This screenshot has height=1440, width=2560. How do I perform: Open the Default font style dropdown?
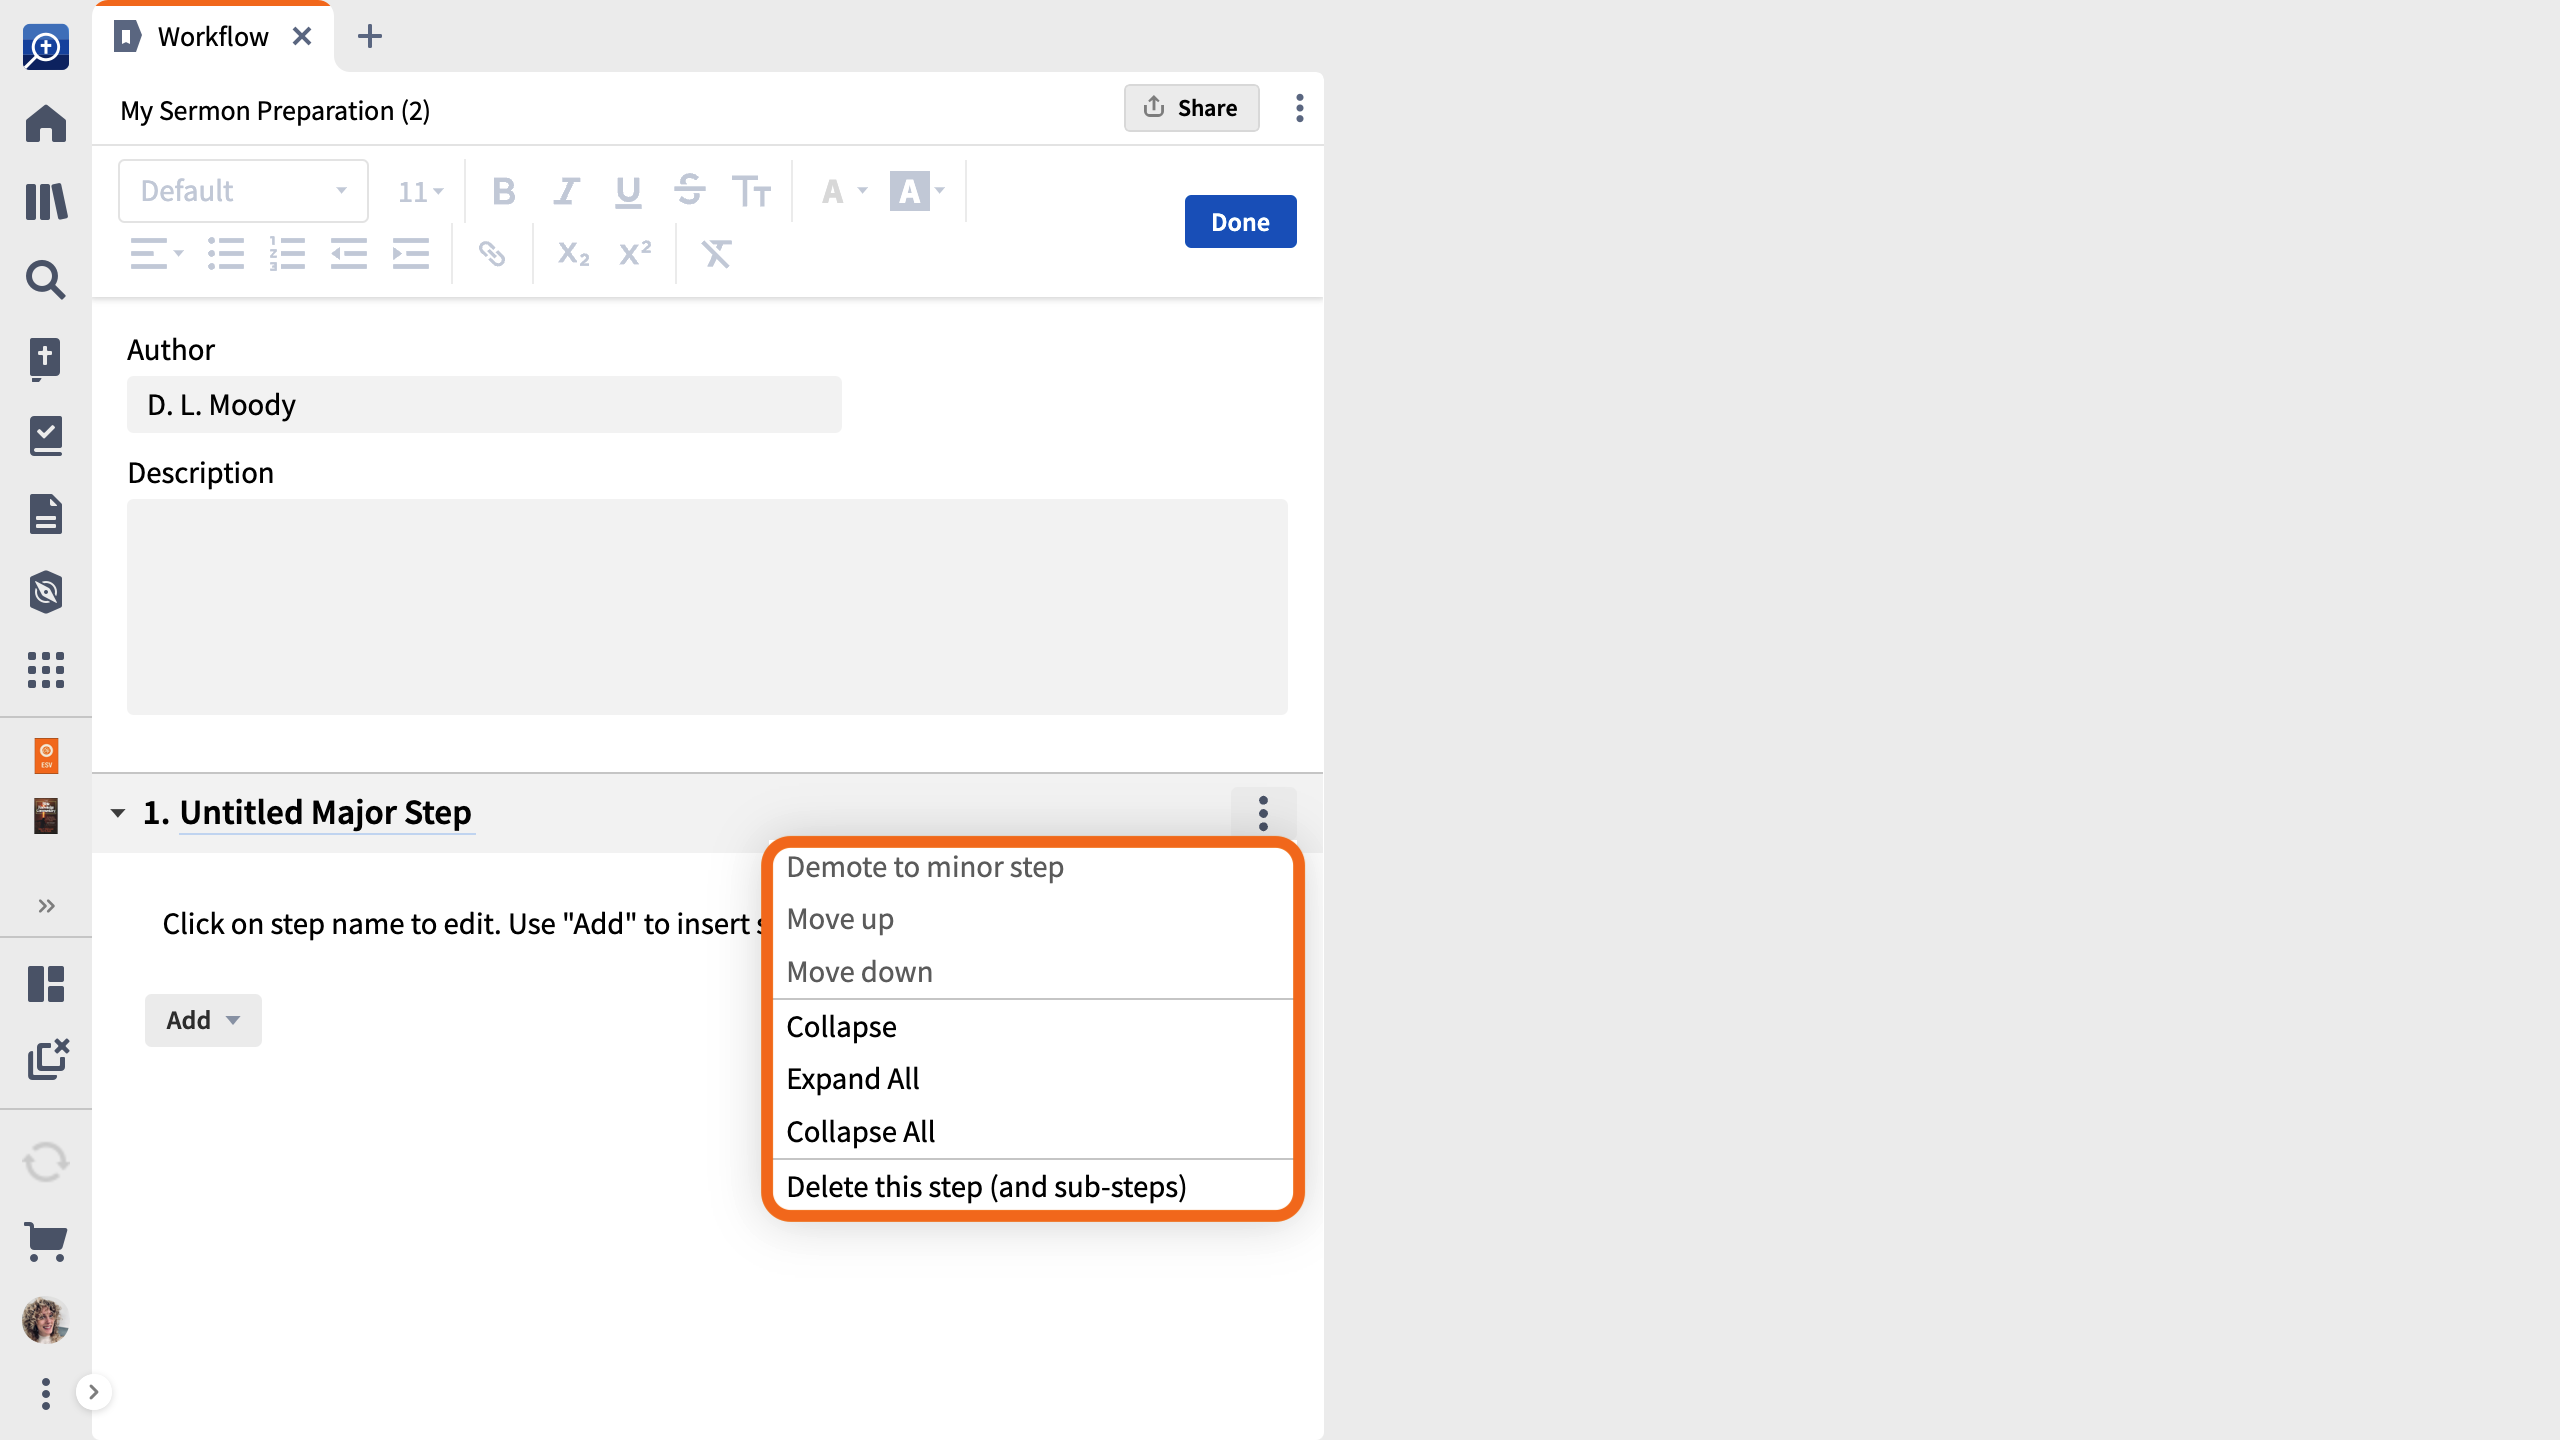click(x=243, y=191)
